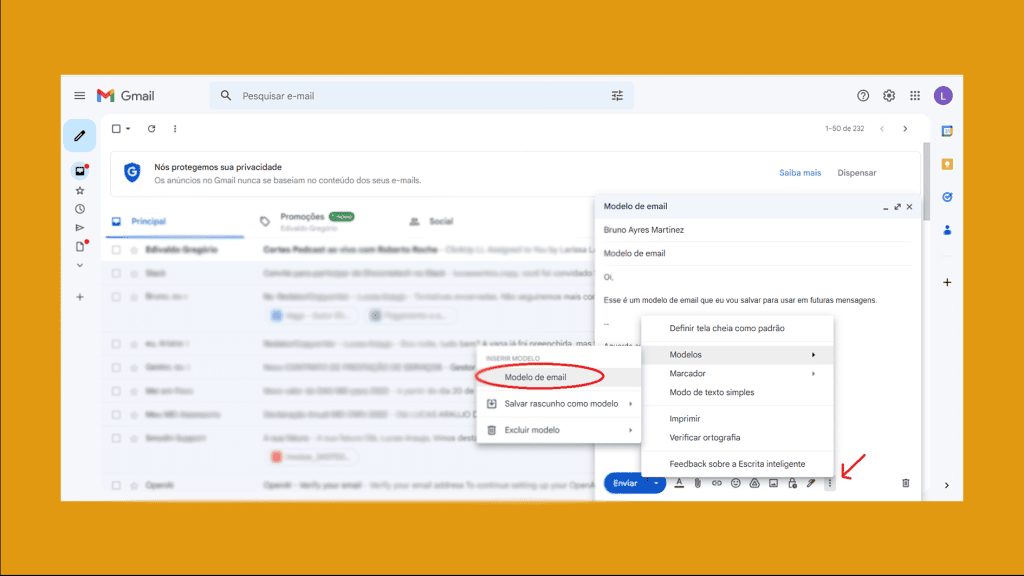Viewport: 1024px width, 576px height.
Task: Dismiss the privacy banner via Dispensar
Action: pos(856,172)
